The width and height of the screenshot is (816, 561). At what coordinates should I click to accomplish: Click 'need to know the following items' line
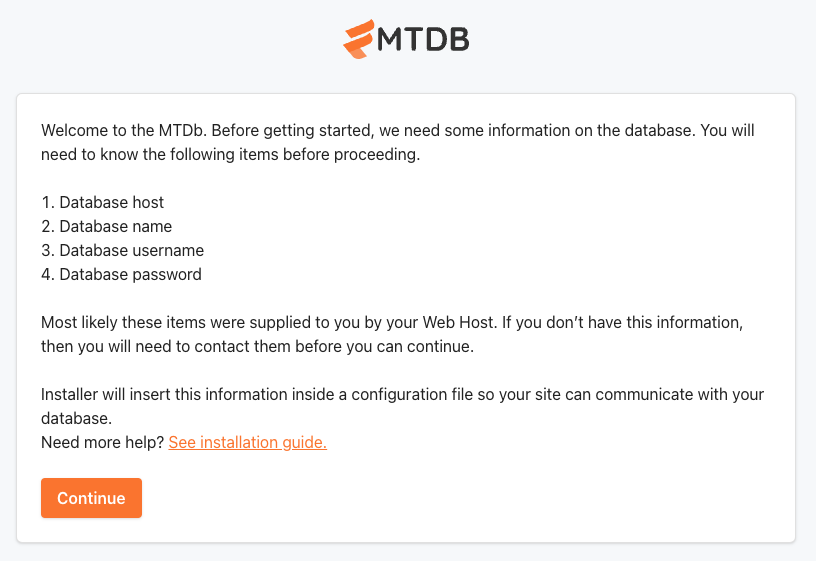[x=231, y=155]
